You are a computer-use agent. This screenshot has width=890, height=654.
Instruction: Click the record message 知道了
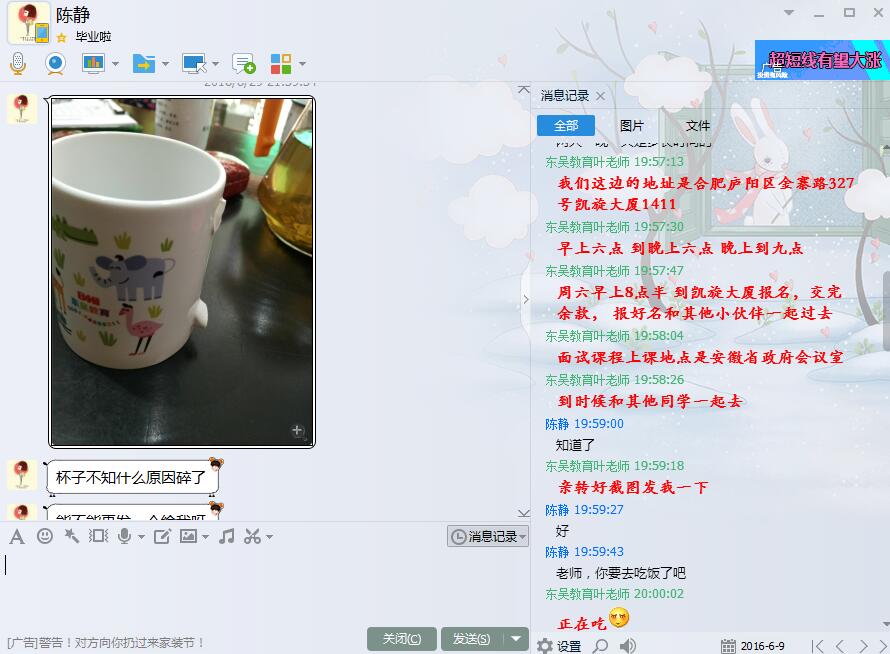(575, 445)
